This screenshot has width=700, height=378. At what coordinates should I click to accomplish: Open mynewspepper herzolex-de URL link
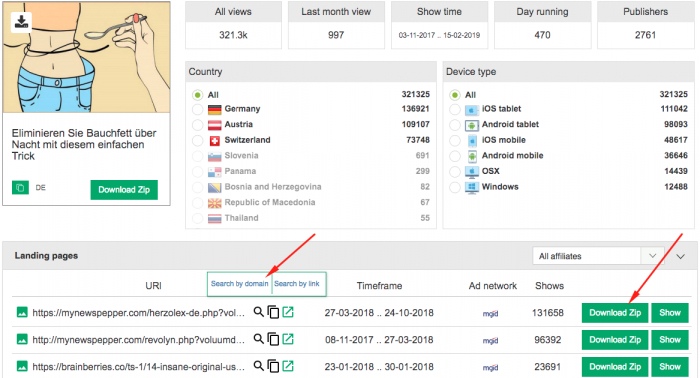(x=139, y=313)
